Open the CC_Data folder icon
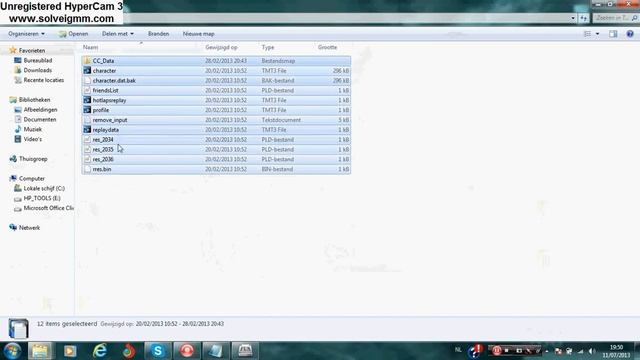 coord(87,61)
